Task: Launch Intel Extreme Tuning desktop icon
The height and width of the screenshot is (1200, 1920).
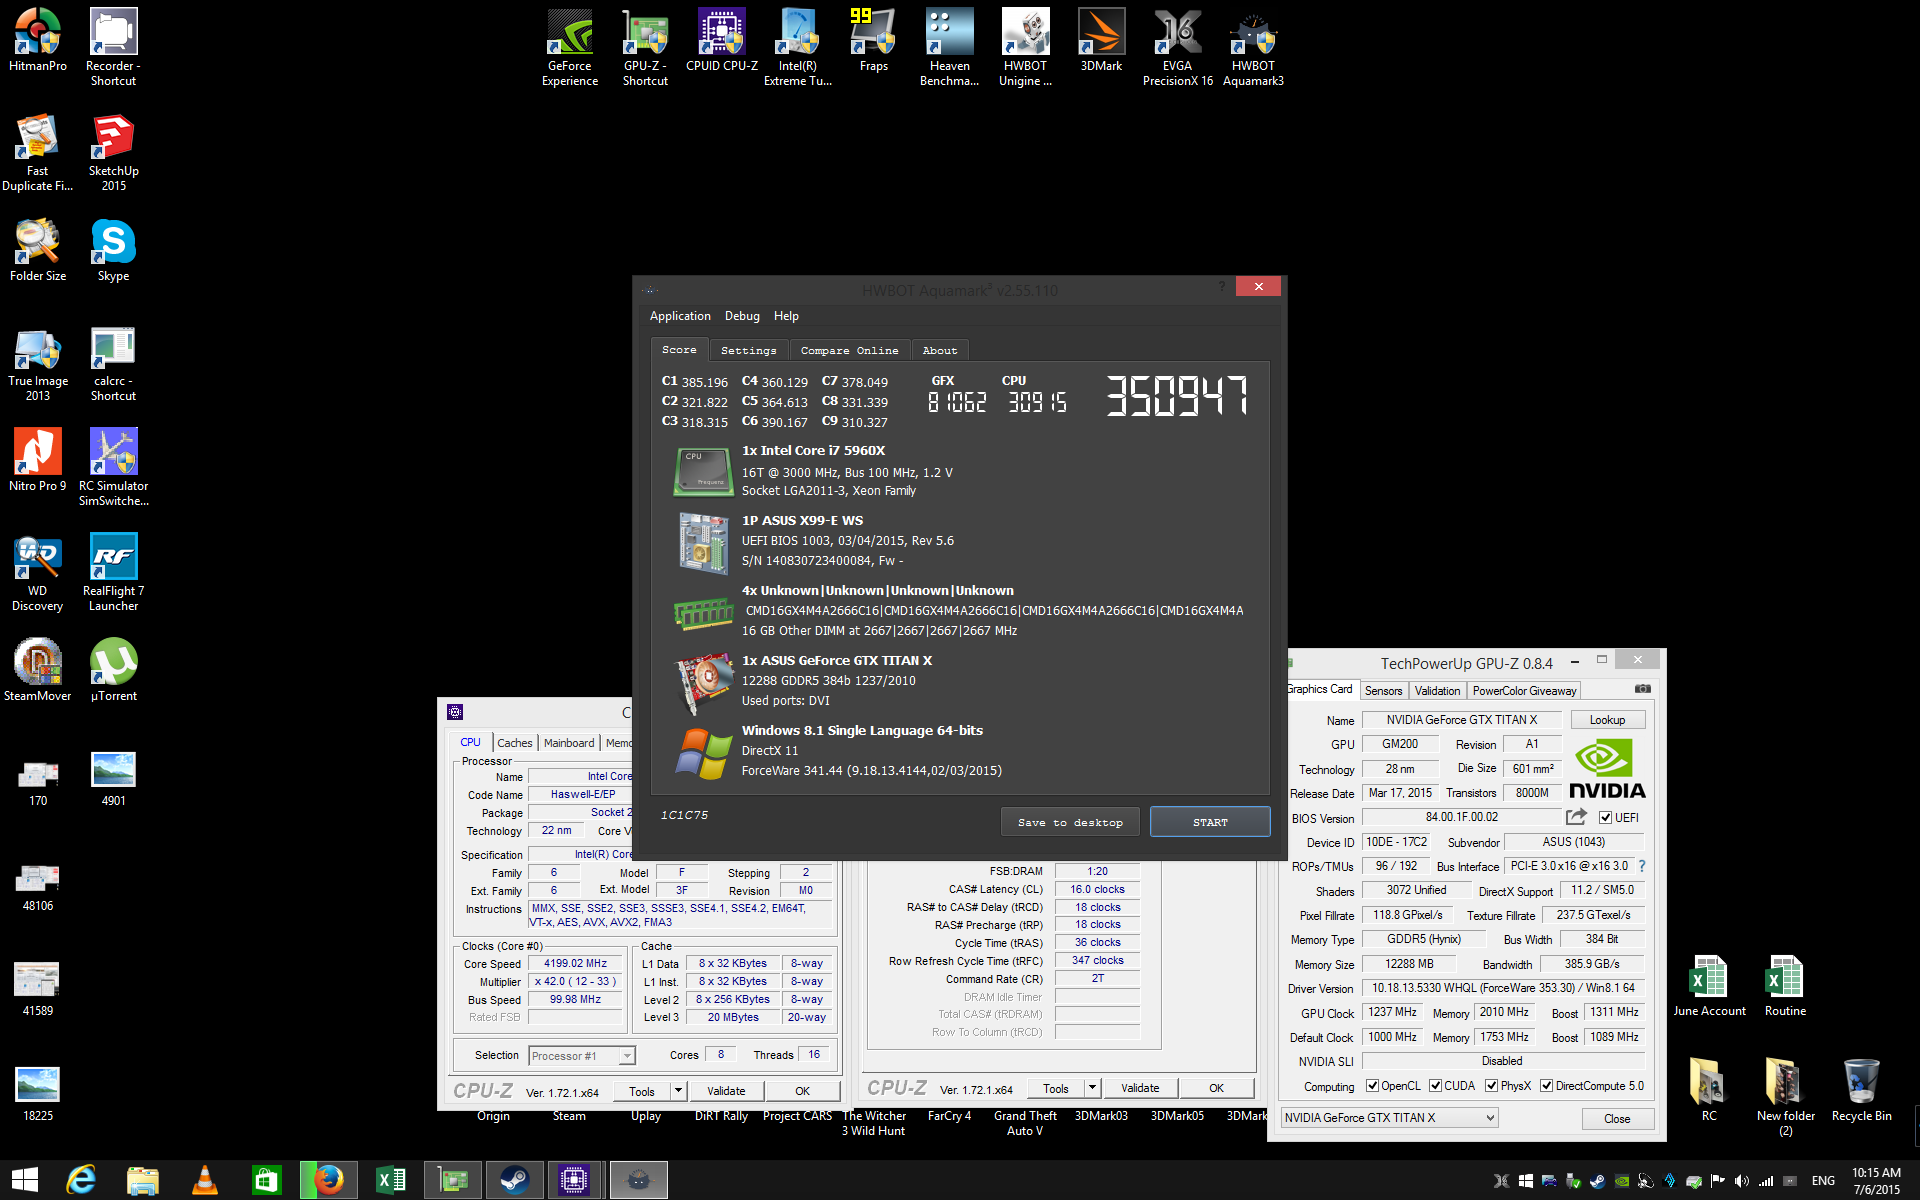Action: coord(798,47)
